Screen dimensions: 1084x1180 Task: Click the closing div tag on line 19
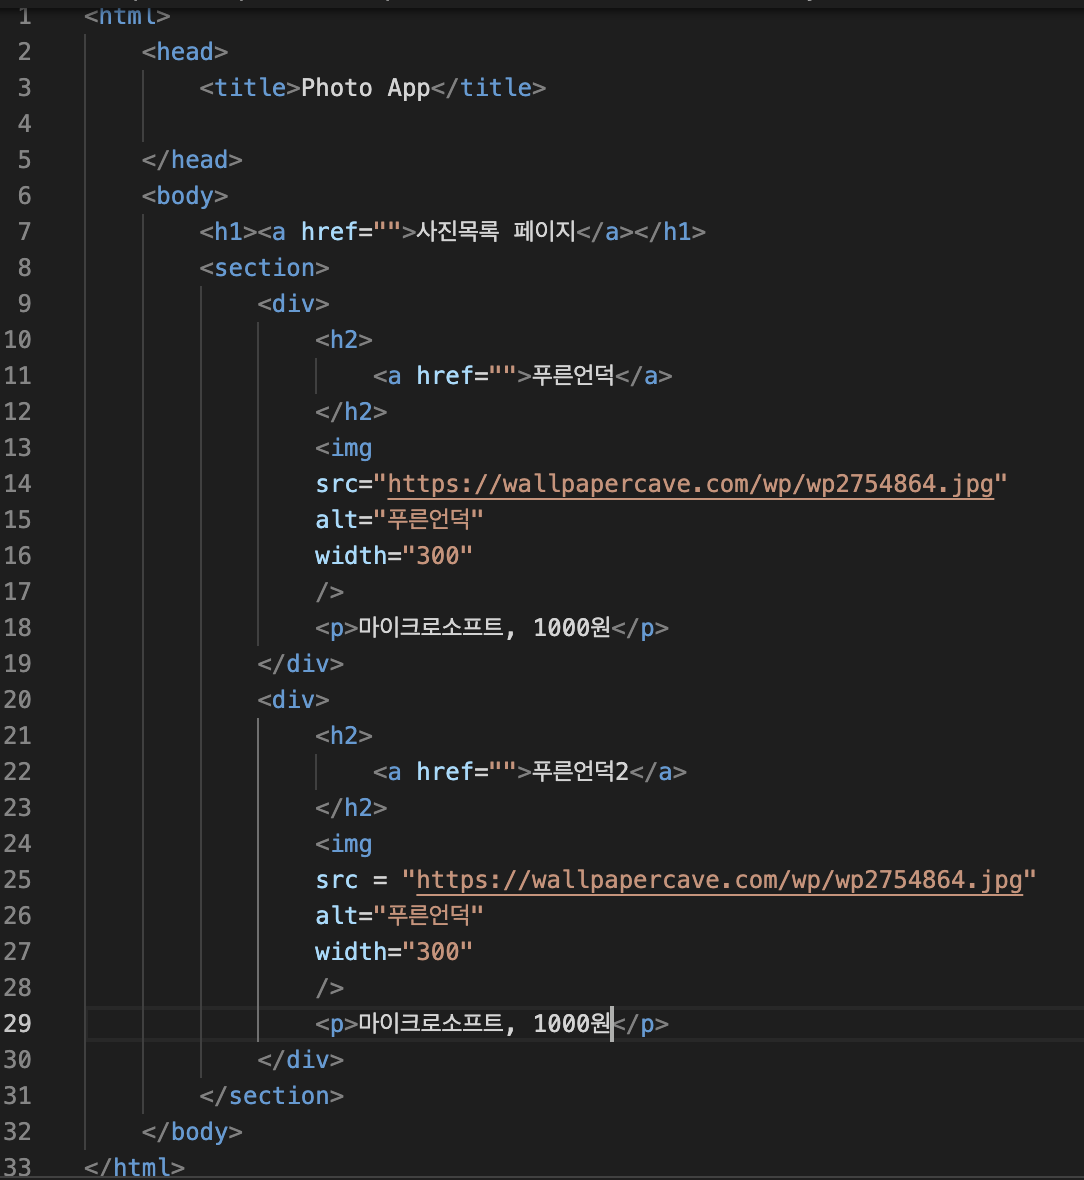click(x=300, y=664)
